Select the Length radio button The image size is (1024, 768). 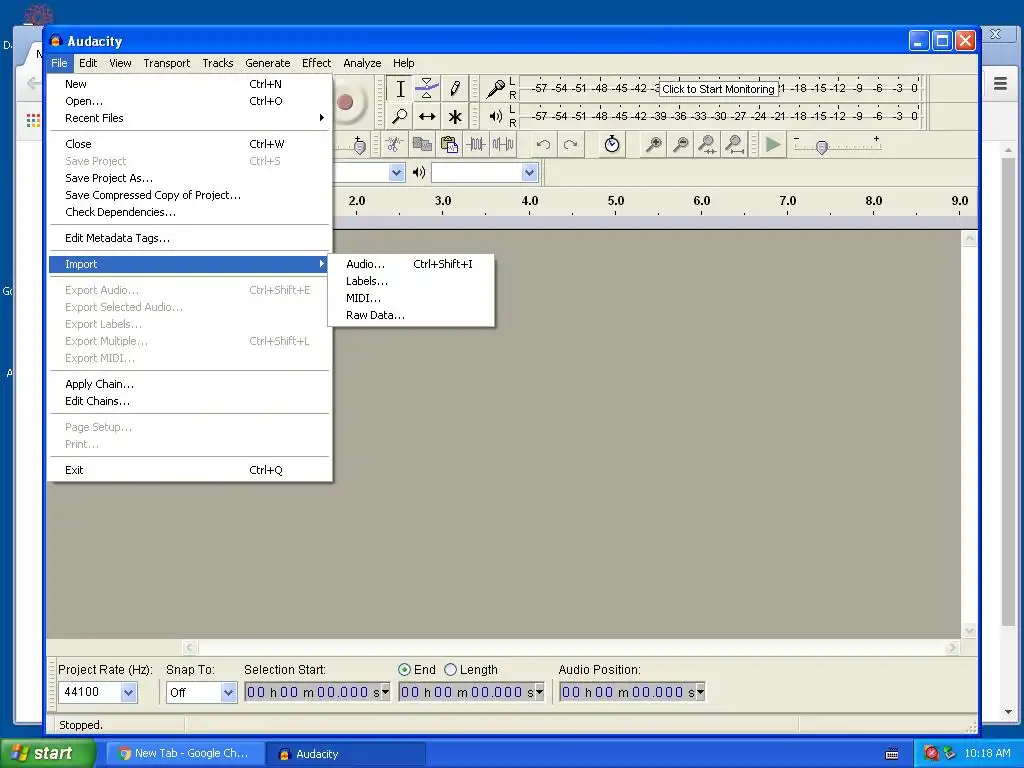tap(450, 669)
